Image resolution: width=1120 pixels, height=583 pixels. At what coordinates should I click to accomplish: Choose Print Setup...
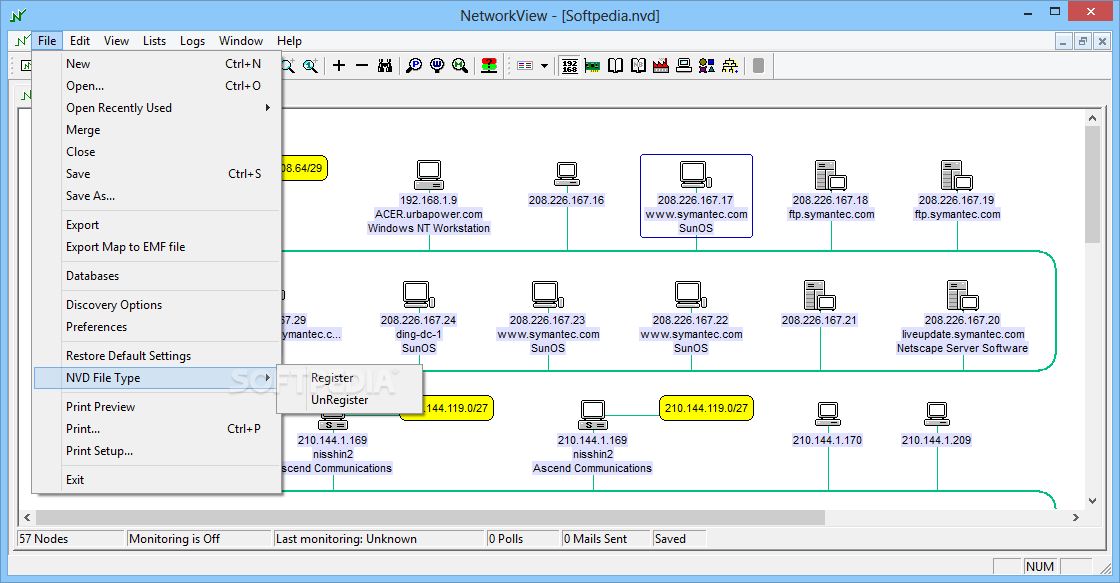[x=156, y=451]
